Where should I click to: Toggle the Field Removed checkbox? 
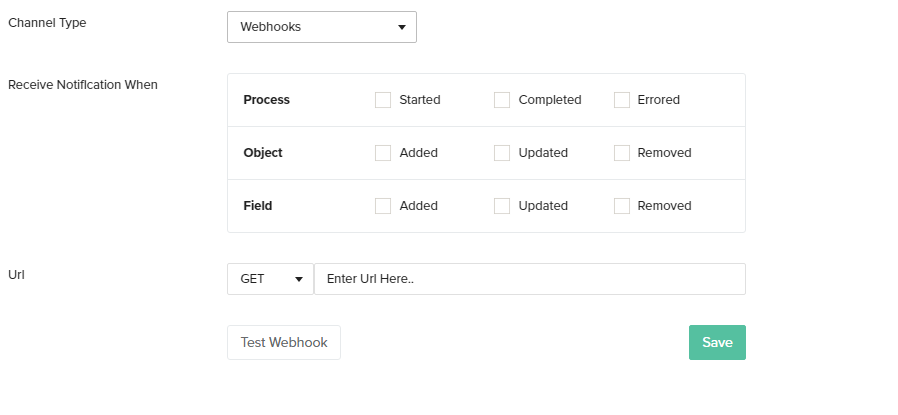coord(622,206)
